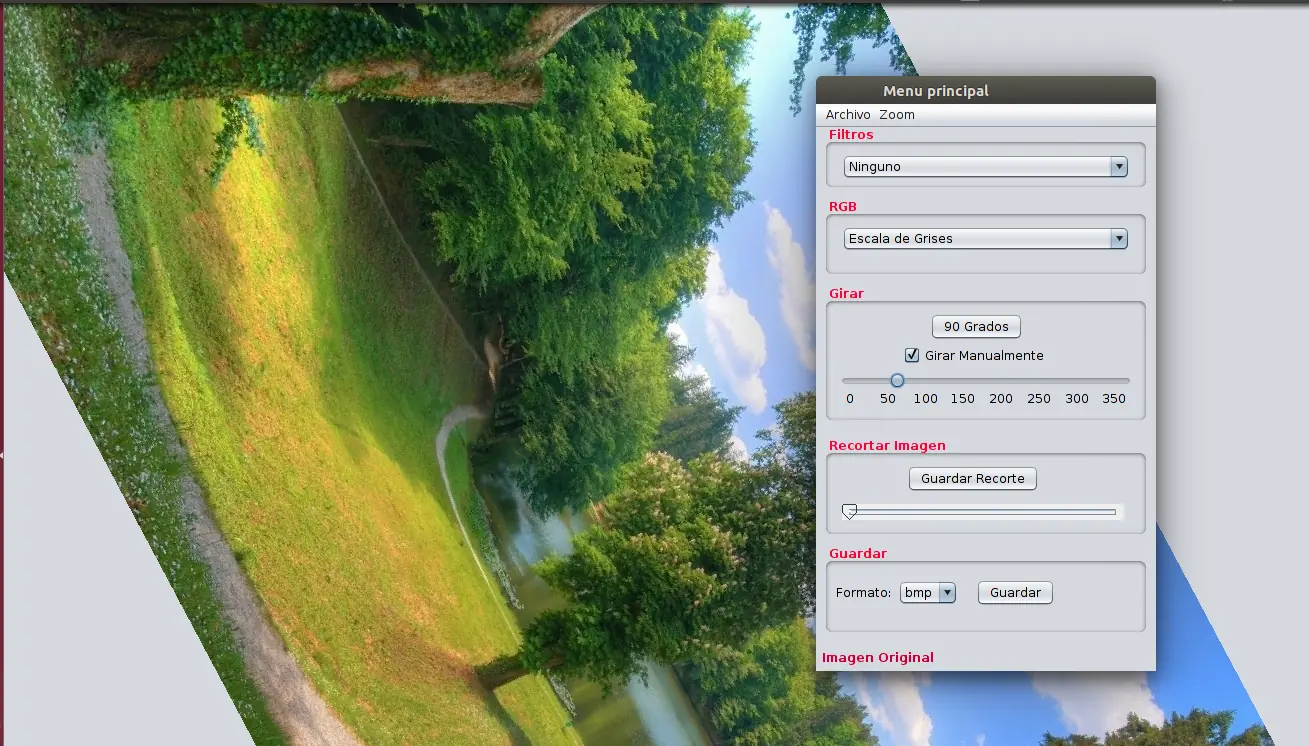The width and height of the screenshot is (1309, 746).
Task: Open the Zoom menu
Action: tap(897, 115)
